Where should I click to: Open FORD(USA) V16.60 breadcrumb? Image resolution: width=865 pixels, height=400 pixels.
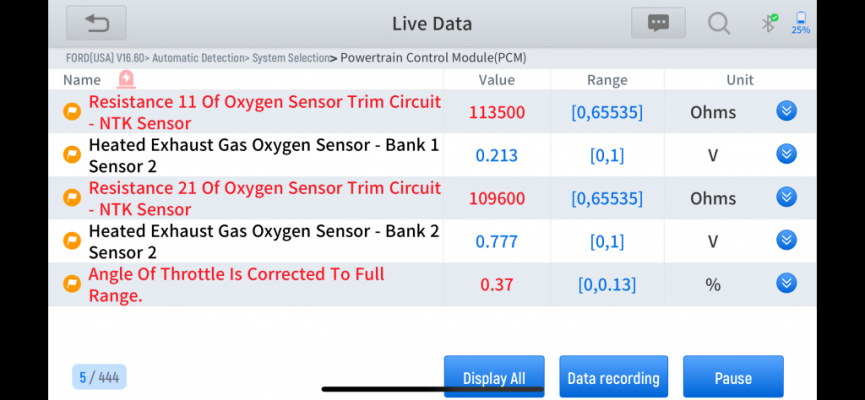point(105,58)
